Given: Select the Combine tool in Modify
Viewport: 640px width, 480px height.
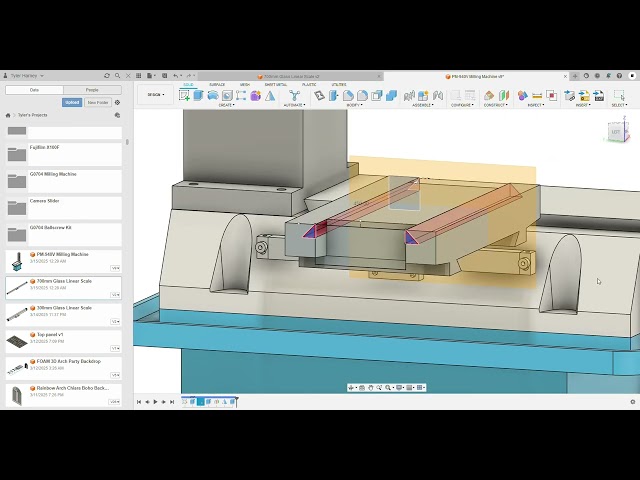Looking at the screenshot, I should [x=391, y=96].
